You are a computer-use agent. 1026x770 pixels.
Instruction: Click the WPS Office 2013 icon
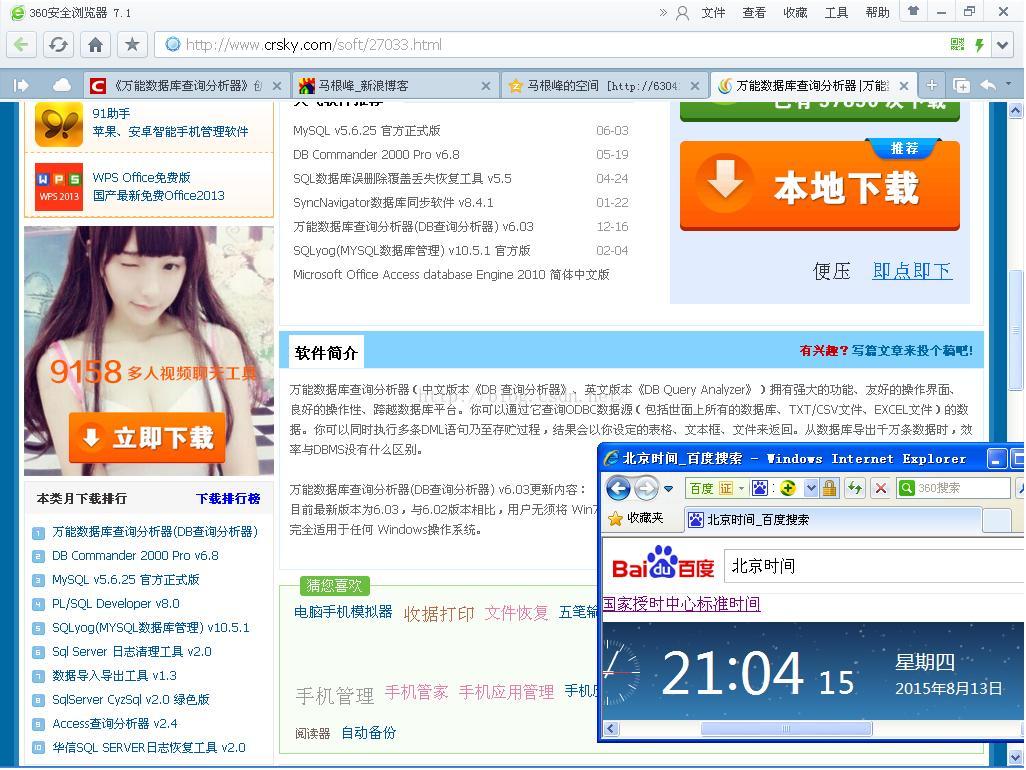[58, 186]
